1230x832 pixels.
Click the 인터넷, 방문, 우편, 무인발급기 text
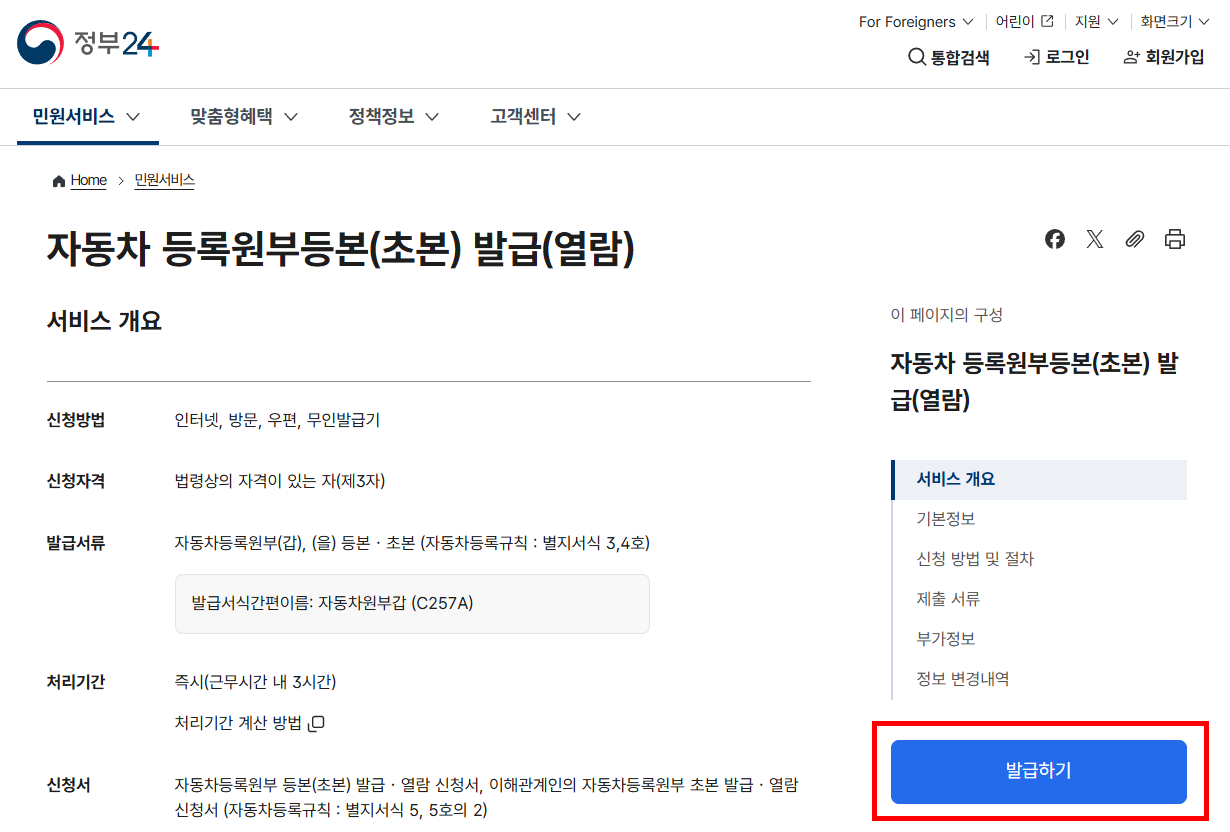click(277, 420)
